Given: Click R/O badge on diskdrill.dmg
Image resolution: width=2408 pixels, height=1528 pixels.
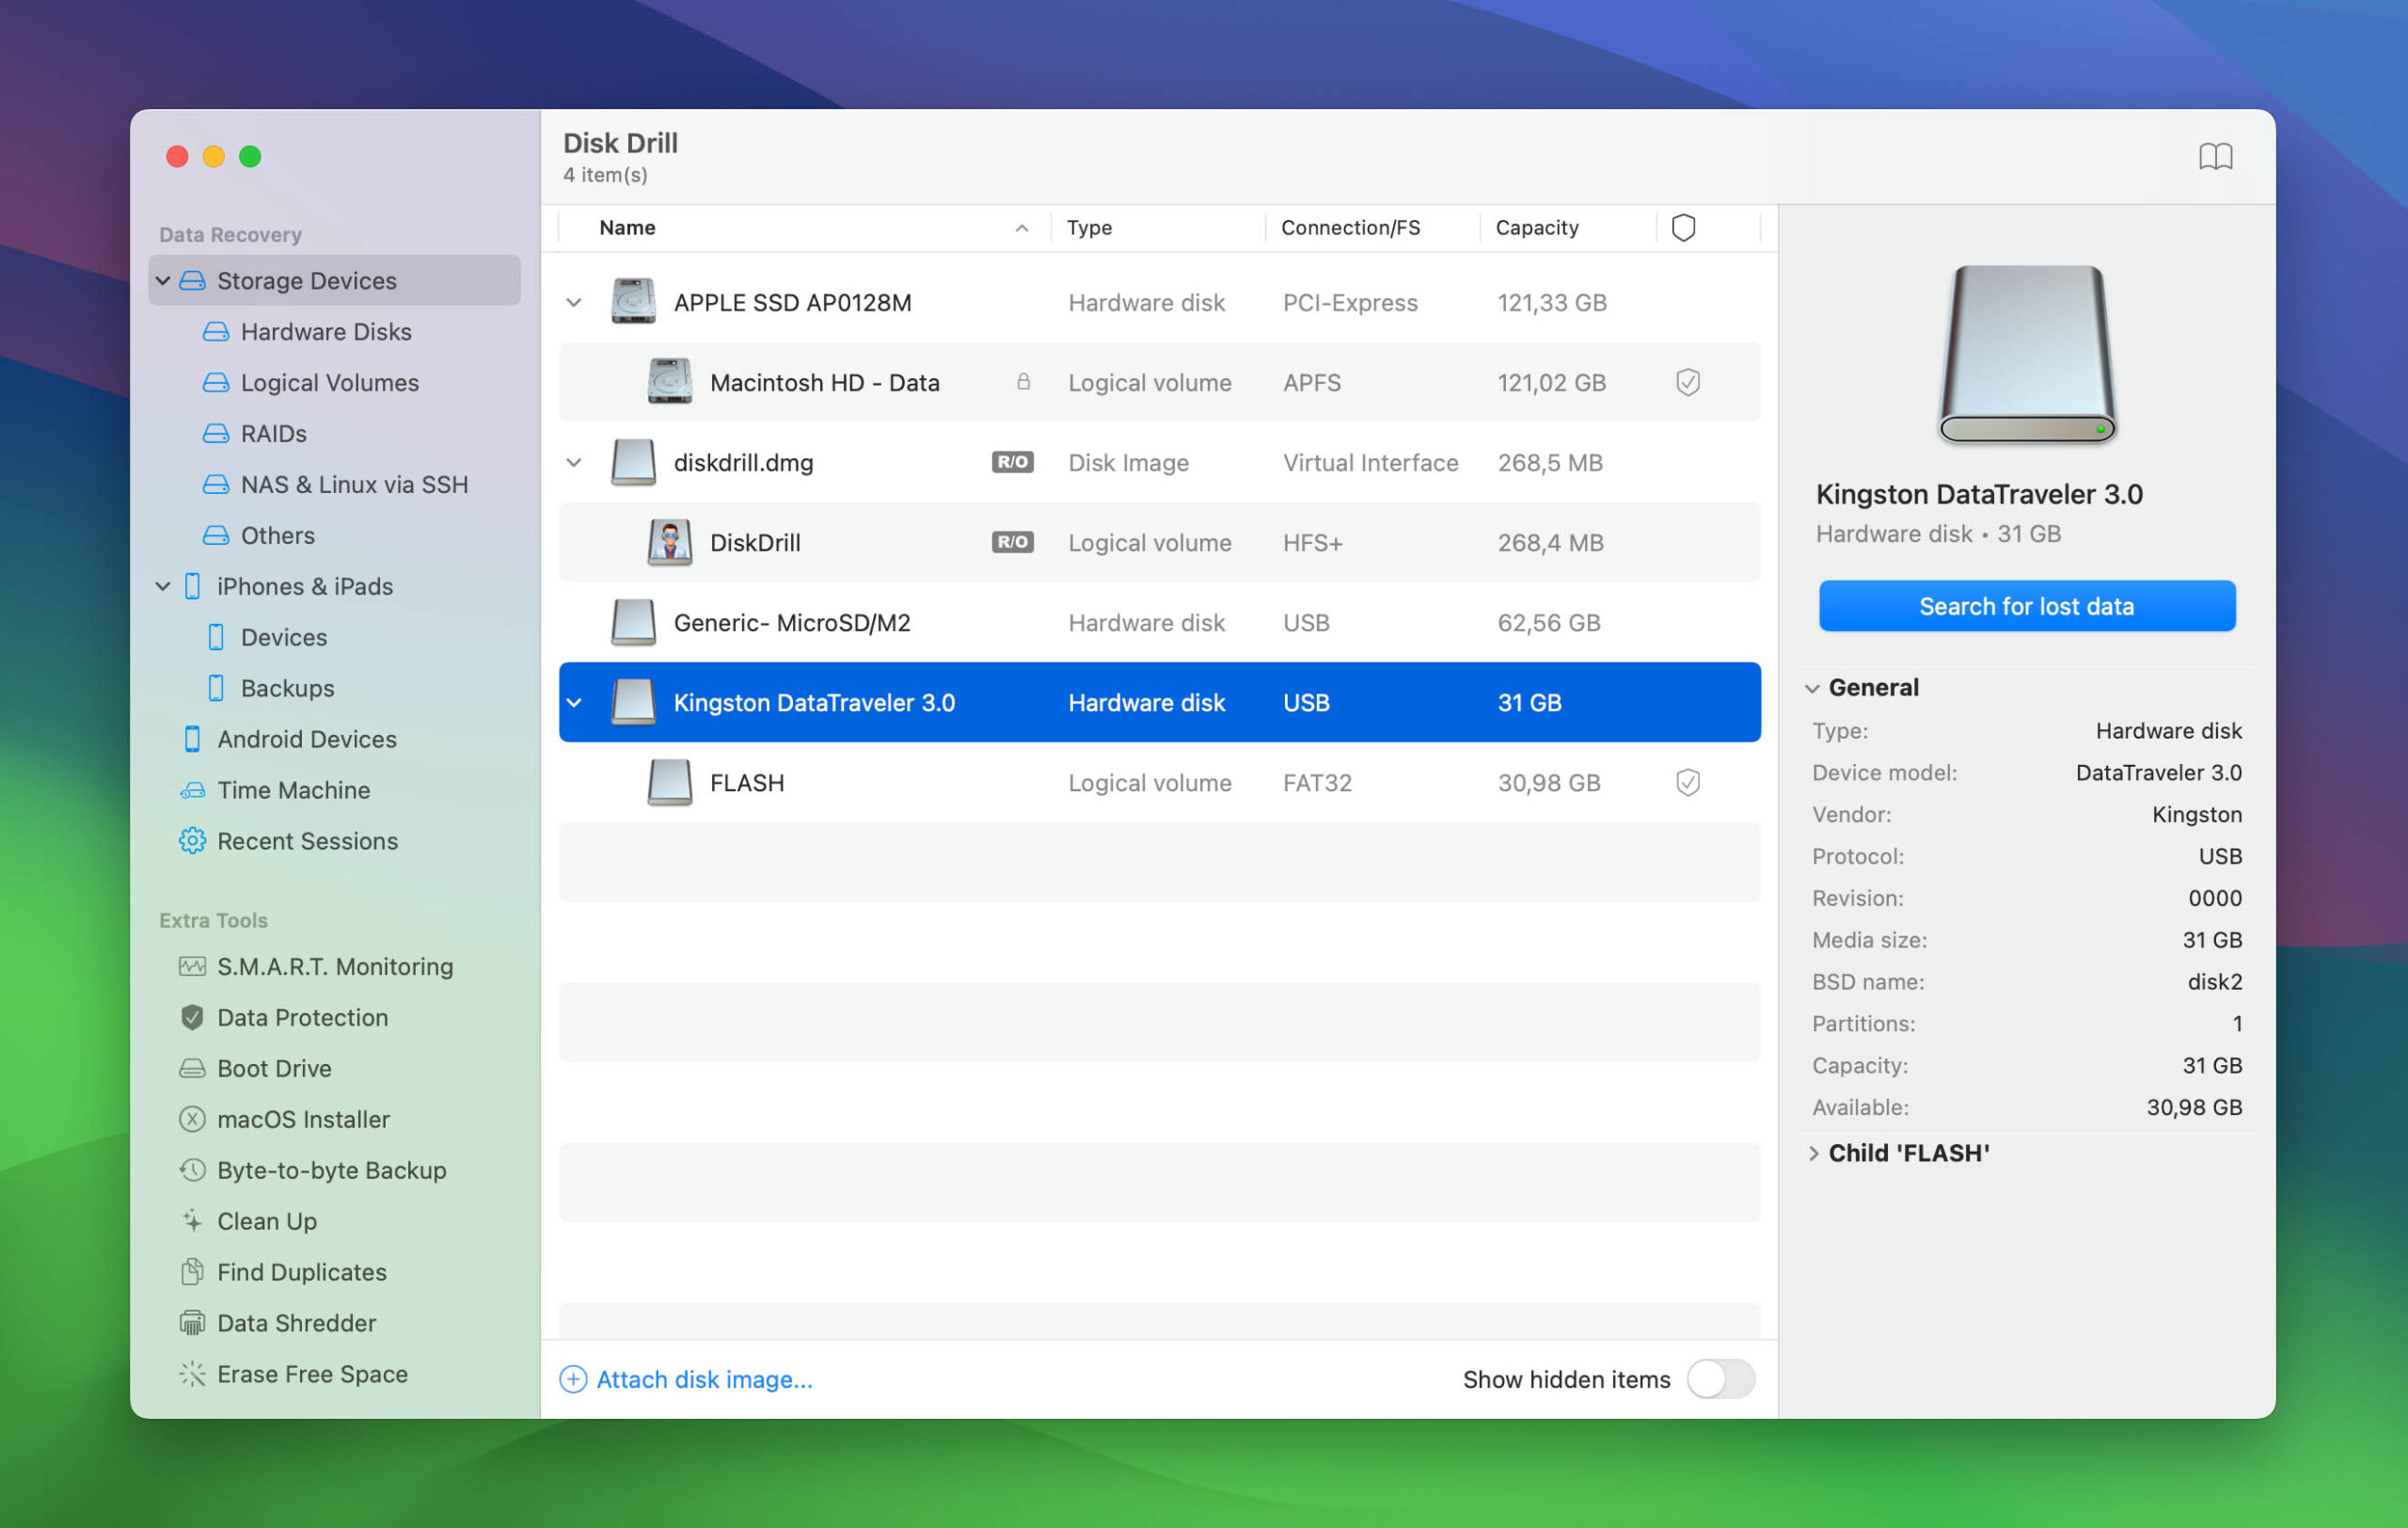Looking at the screenshot, I should tap(1012, 462).
